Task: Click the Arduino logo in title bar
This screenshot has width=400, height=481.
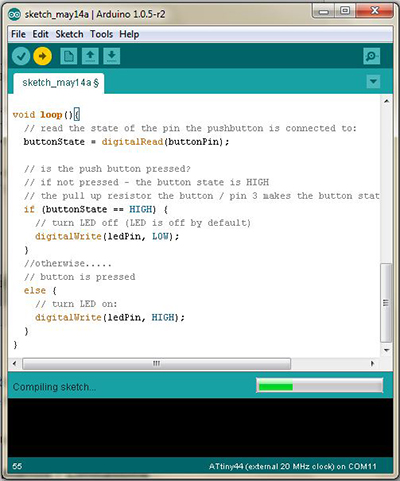Action: click(14, 14)
